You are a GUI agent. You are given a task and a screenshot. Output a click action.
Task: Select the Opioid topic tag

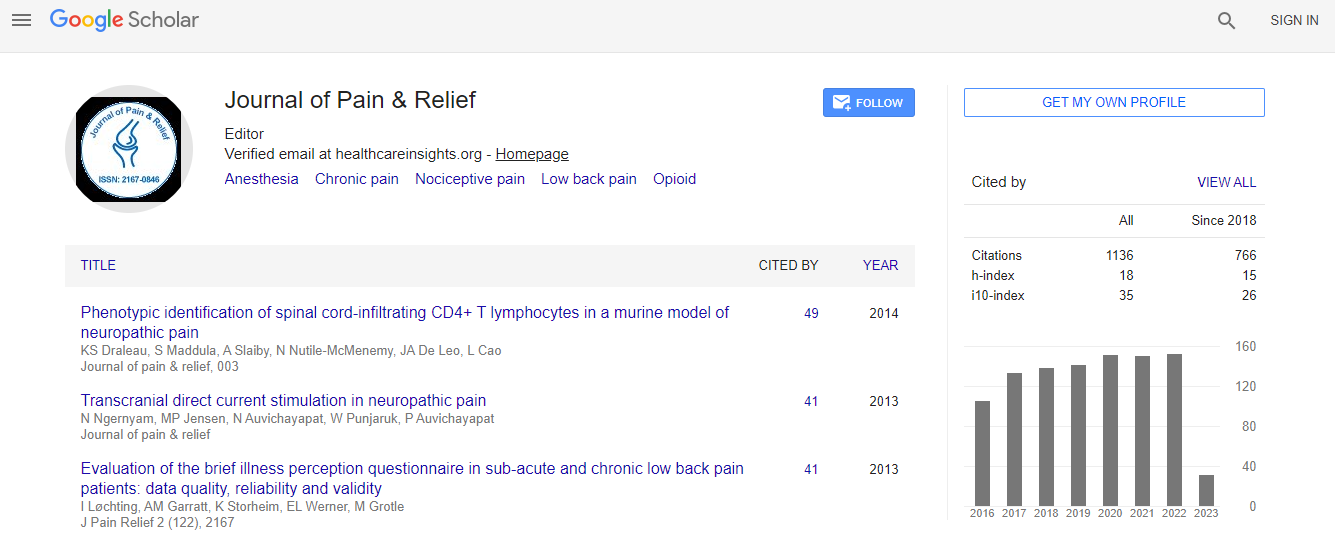tap(674, 179)
